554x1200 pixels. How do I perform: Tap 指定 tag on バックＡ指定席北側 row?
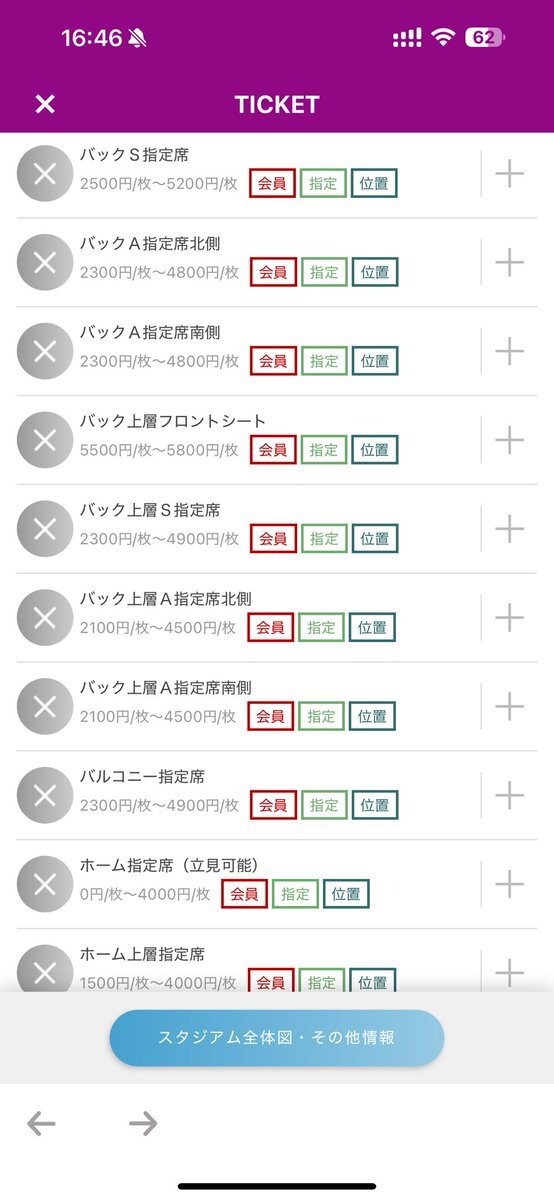coord(324,272)
